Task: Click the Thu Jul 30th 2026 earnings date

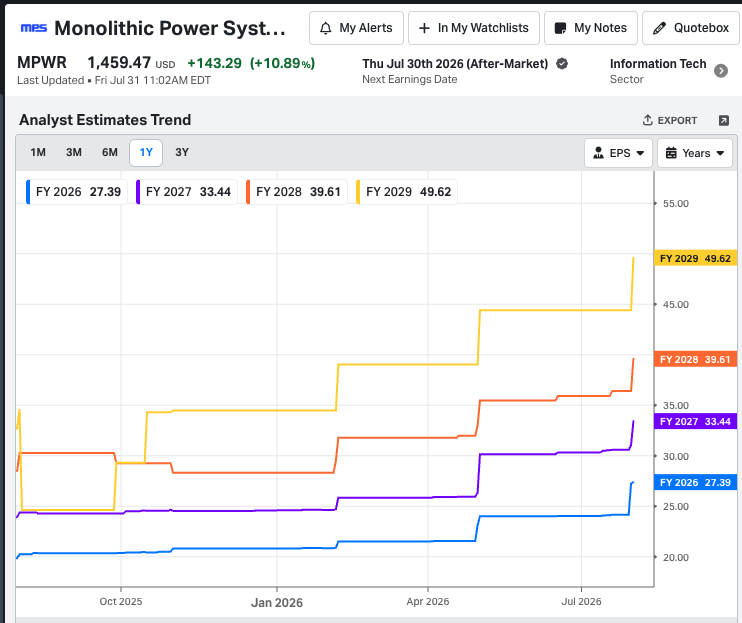Action: tap(455, 63)
